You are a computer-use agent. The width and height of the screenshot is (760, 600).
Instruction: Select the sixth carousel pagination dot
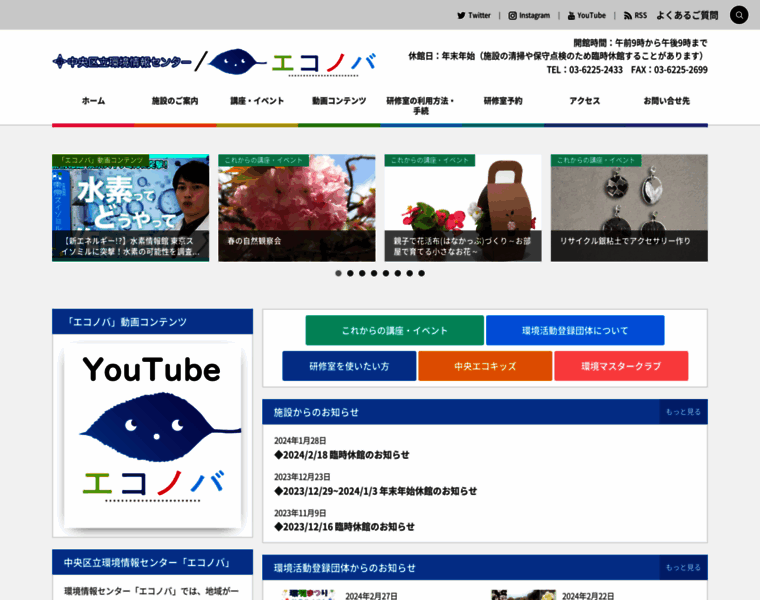397,273
